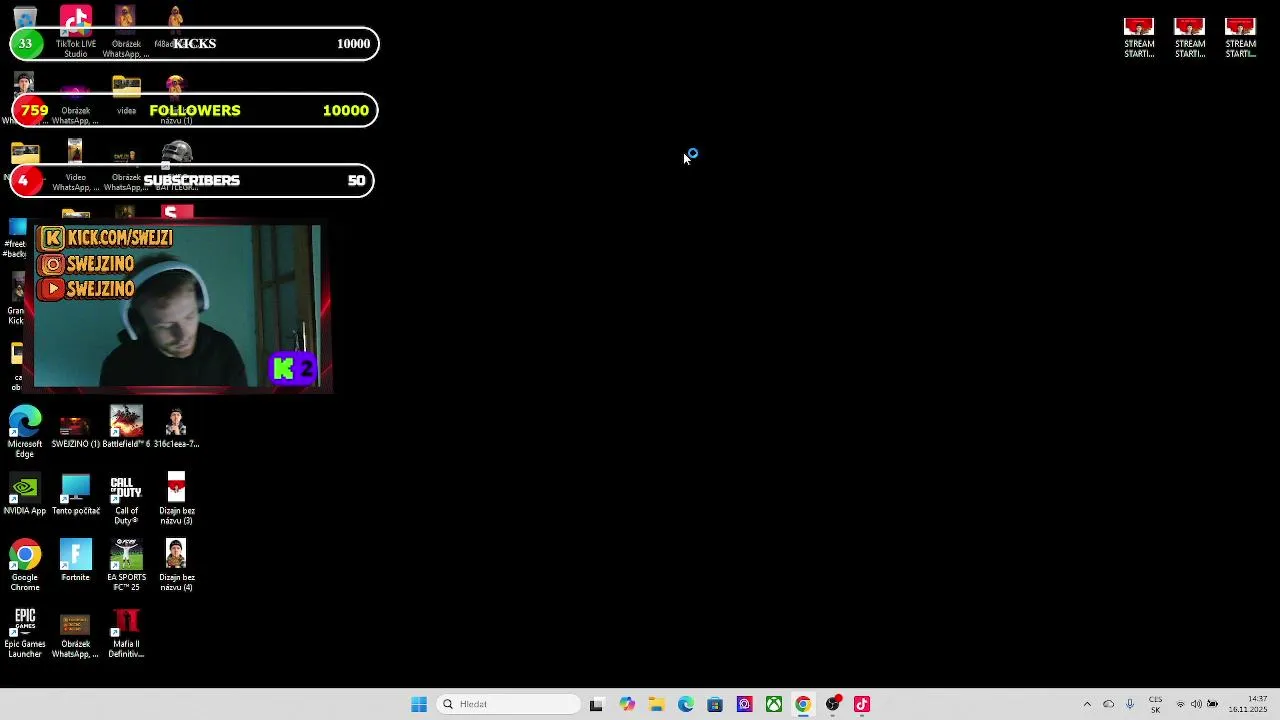Open network settings from Wi-Fi icon
This screenshot has height=720, width=1280.
point(1180,704)
